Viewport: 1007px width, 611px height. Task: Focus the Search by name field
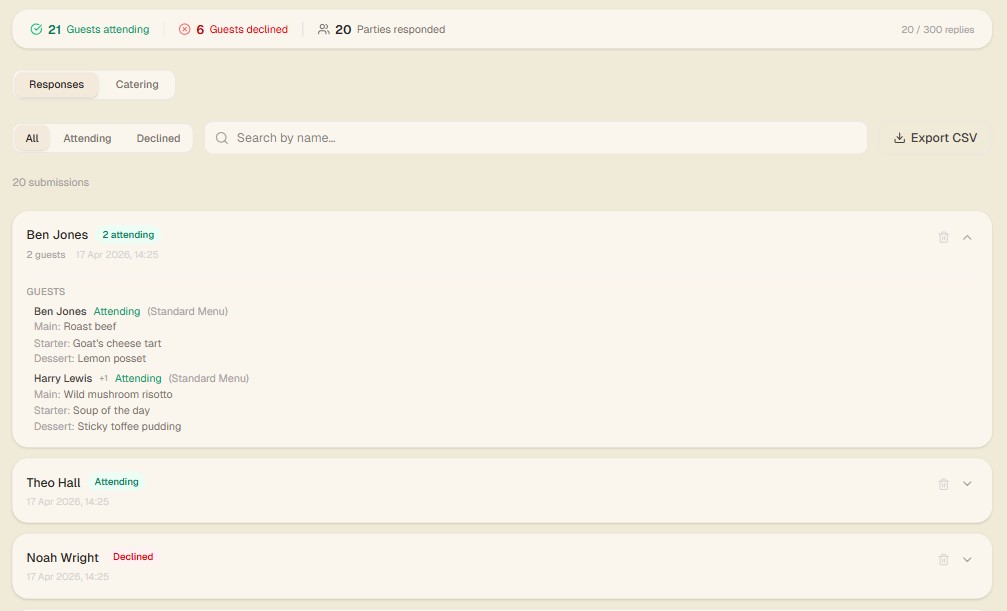[x=540, y=138]
